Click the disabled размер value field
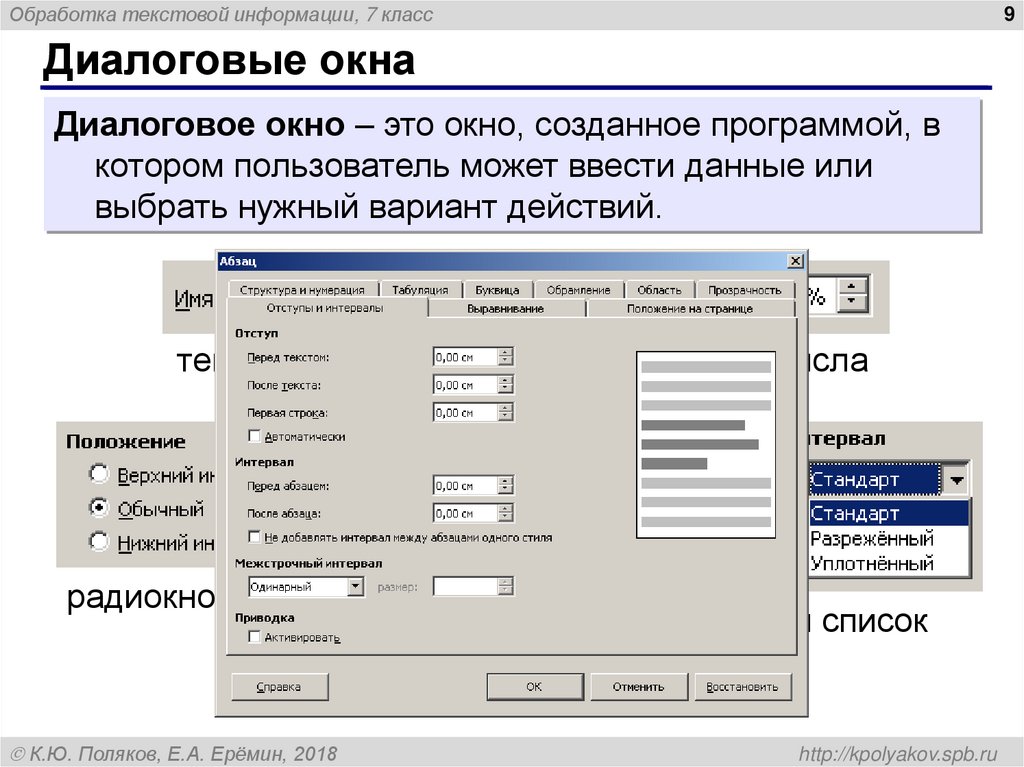Viewport: 1024px width, 767px height. [x=466, y=587]
